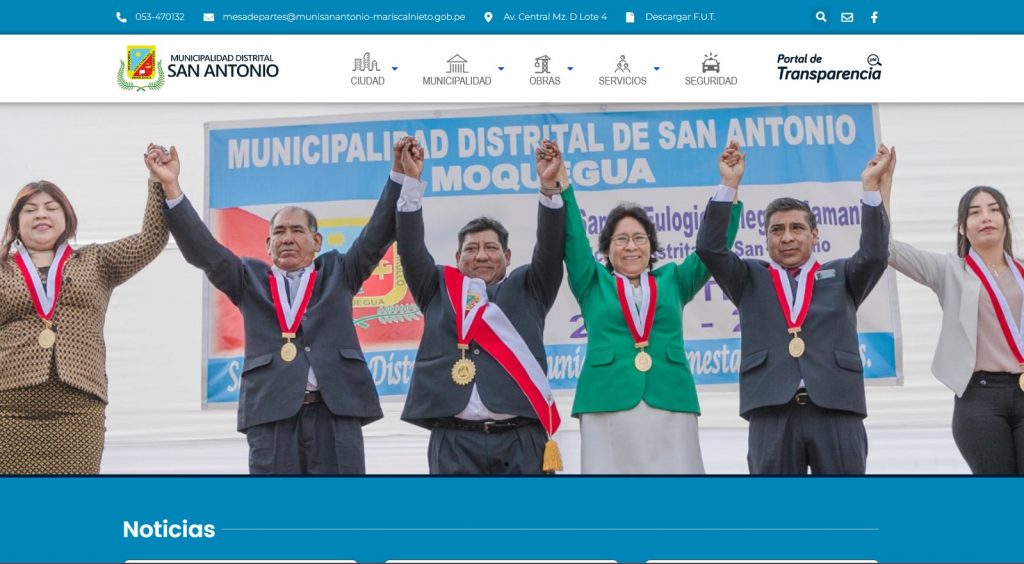Click the phone icon in top bar
1024x564 pixels.
121,17
